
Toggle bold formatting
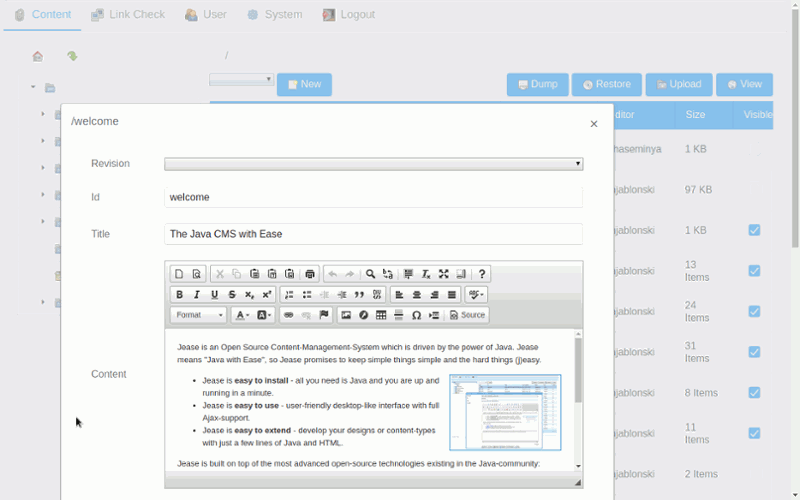(179, 294)
